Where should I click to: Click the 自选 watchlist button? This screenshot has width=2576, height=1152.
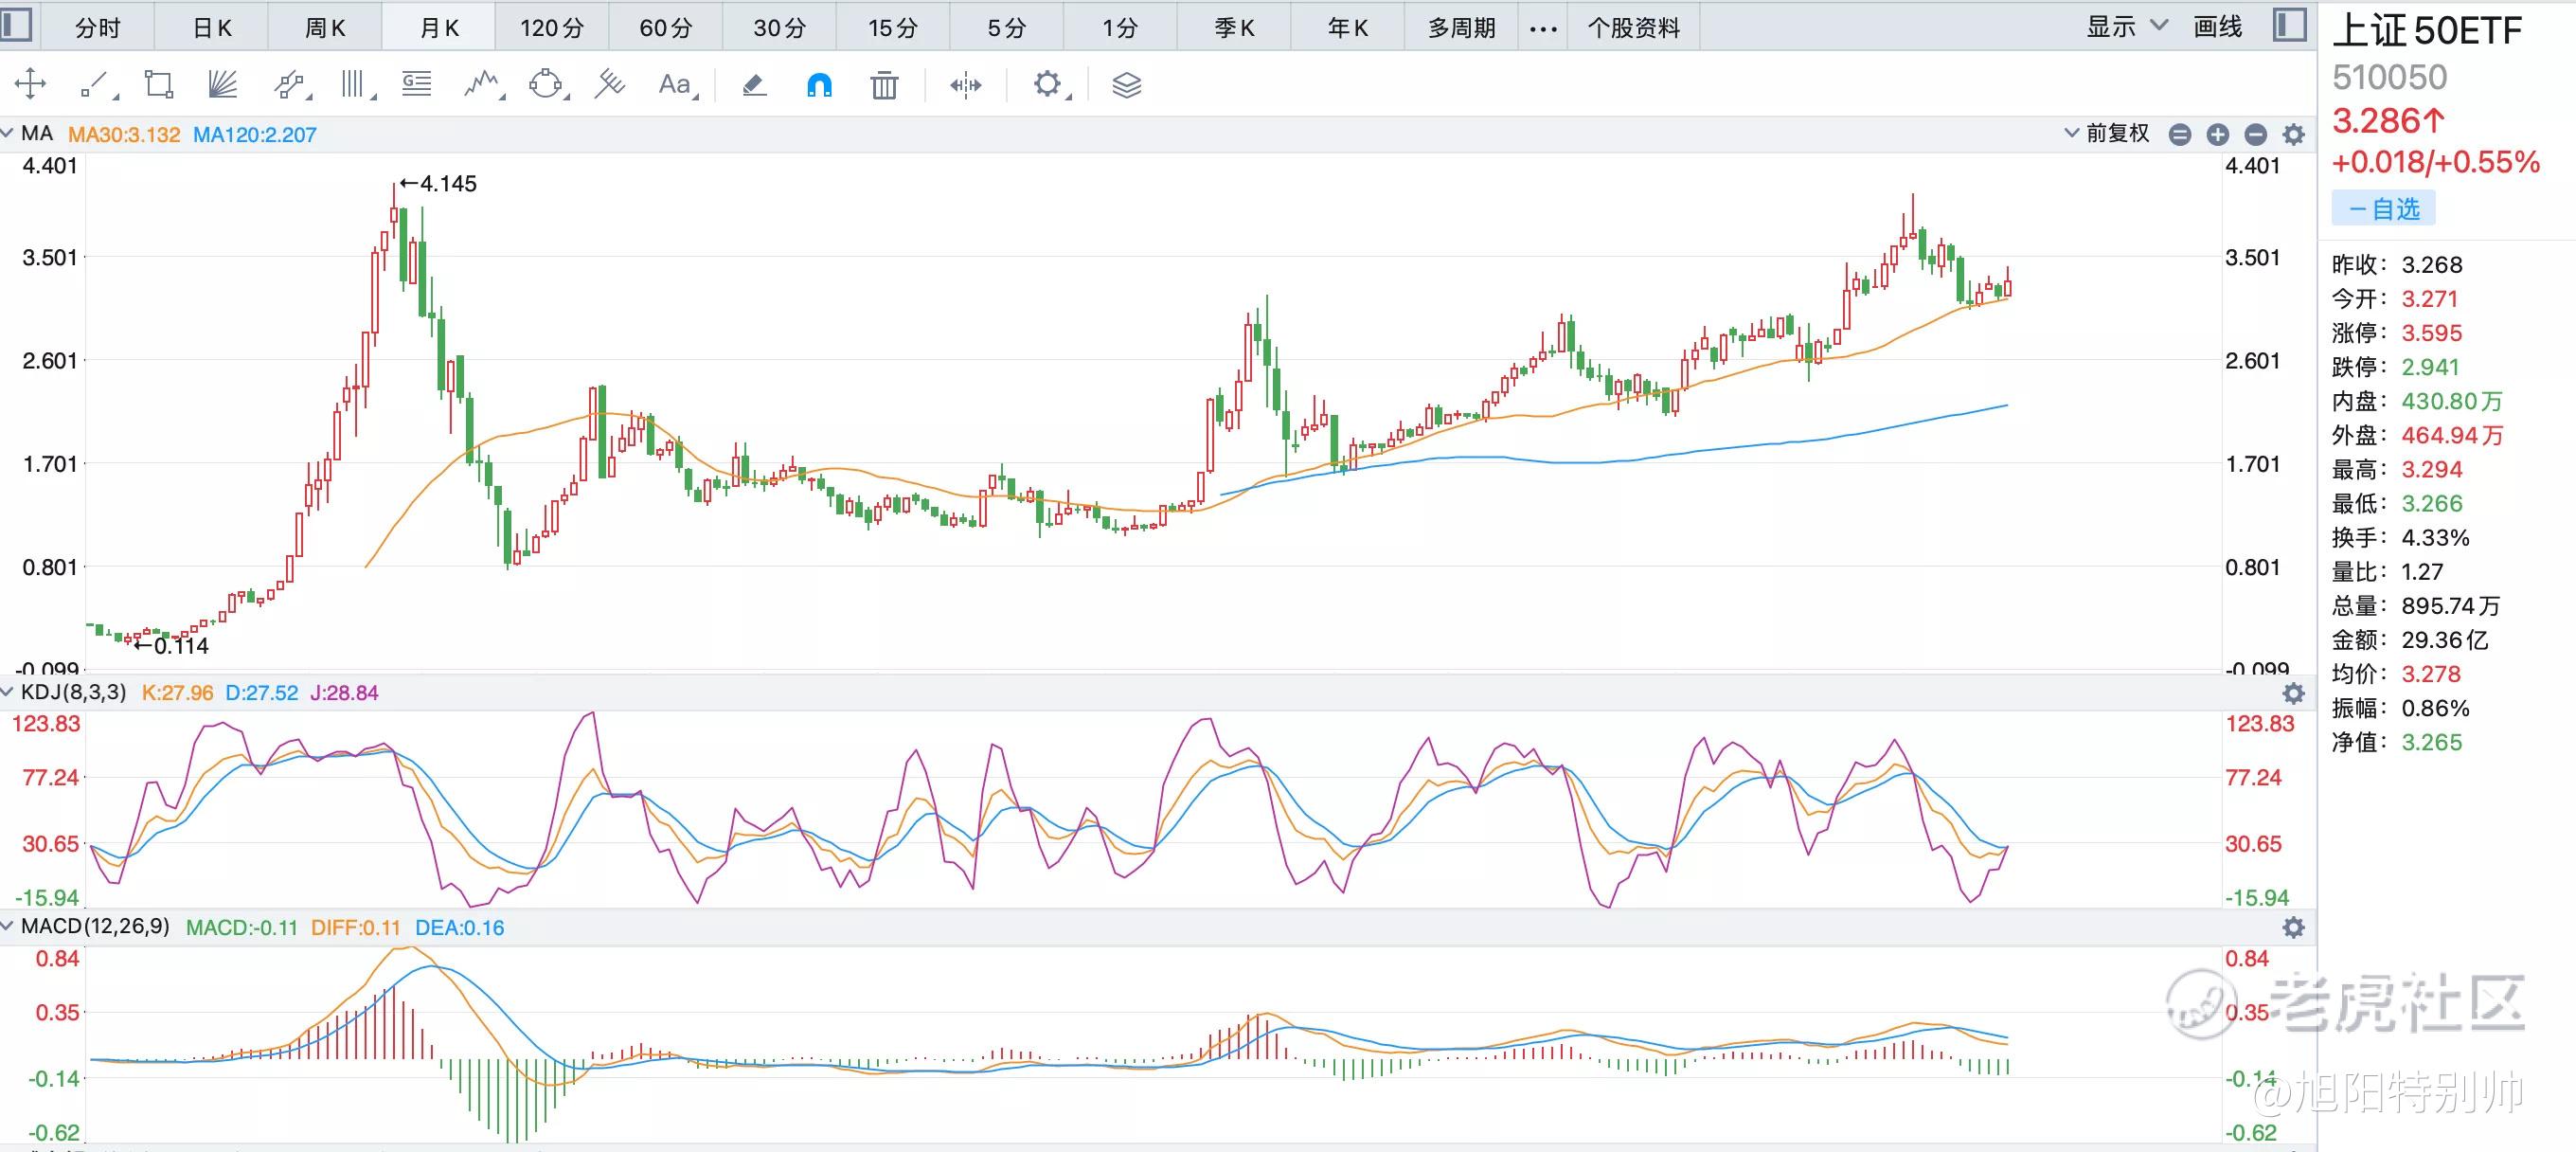pyautogui.click(x=2384, y=209)
